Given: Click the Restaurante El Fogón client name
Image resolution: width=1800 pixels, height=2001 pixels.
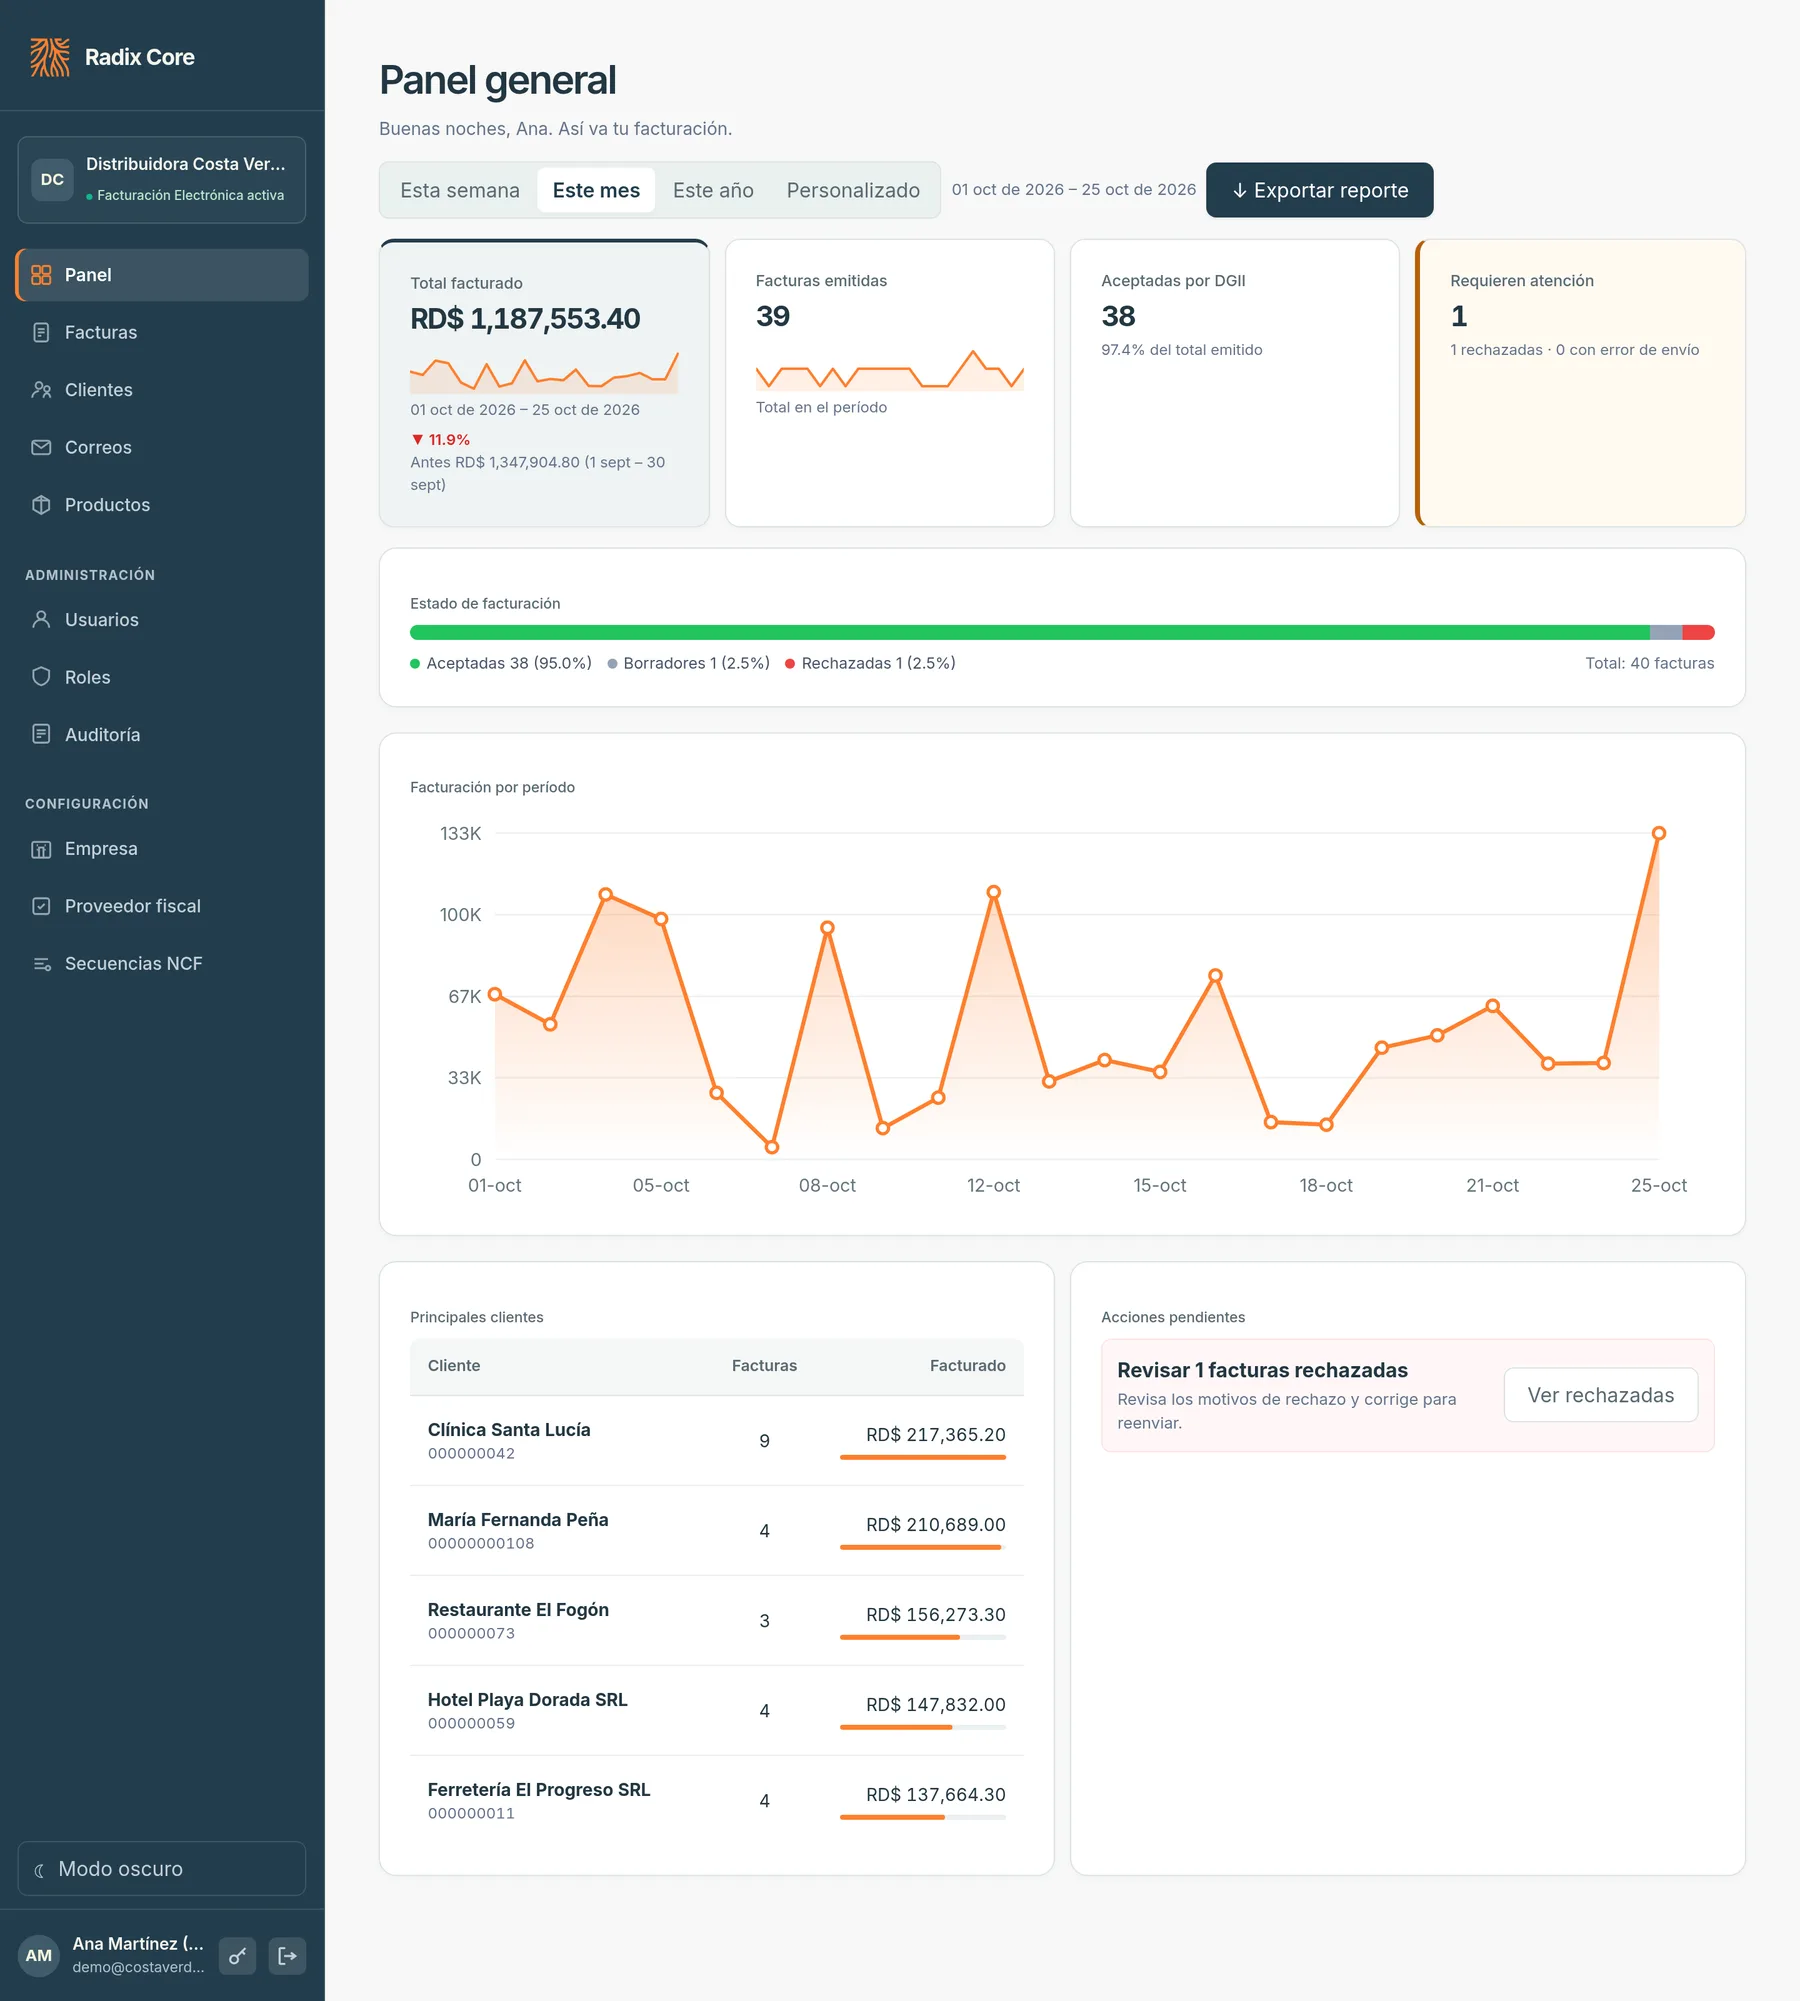Looking at the screenshot, I should click(x=518, y=1610).
